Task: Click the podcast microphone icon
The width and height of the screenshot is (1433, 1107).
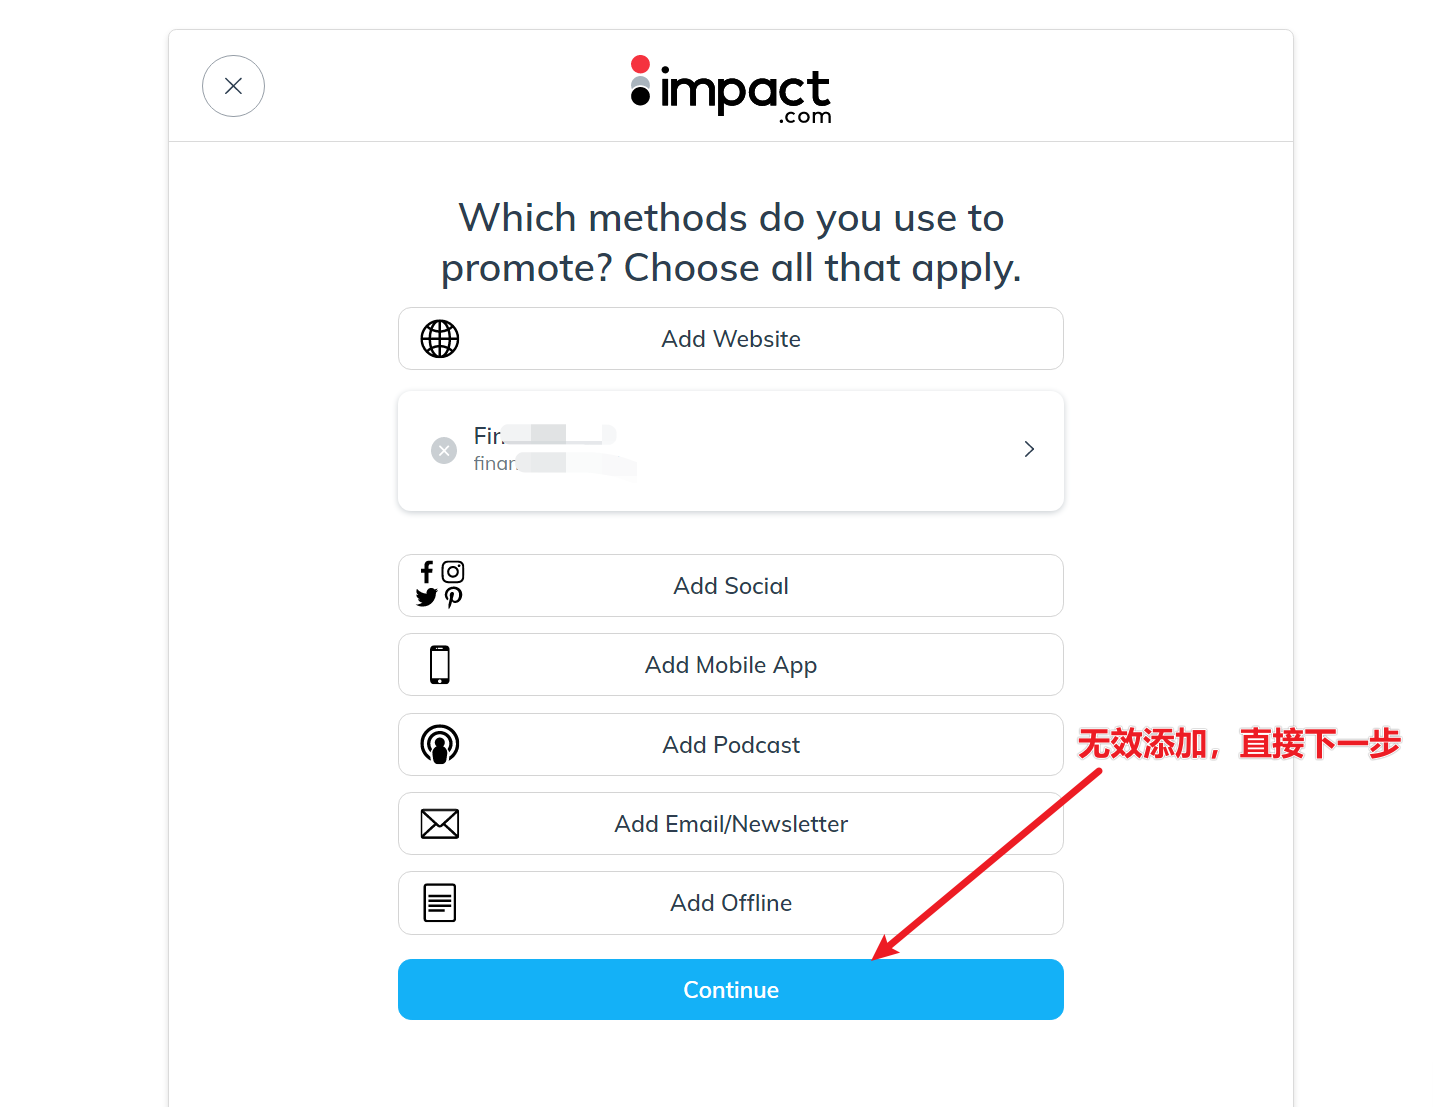Action: [440, 745]
